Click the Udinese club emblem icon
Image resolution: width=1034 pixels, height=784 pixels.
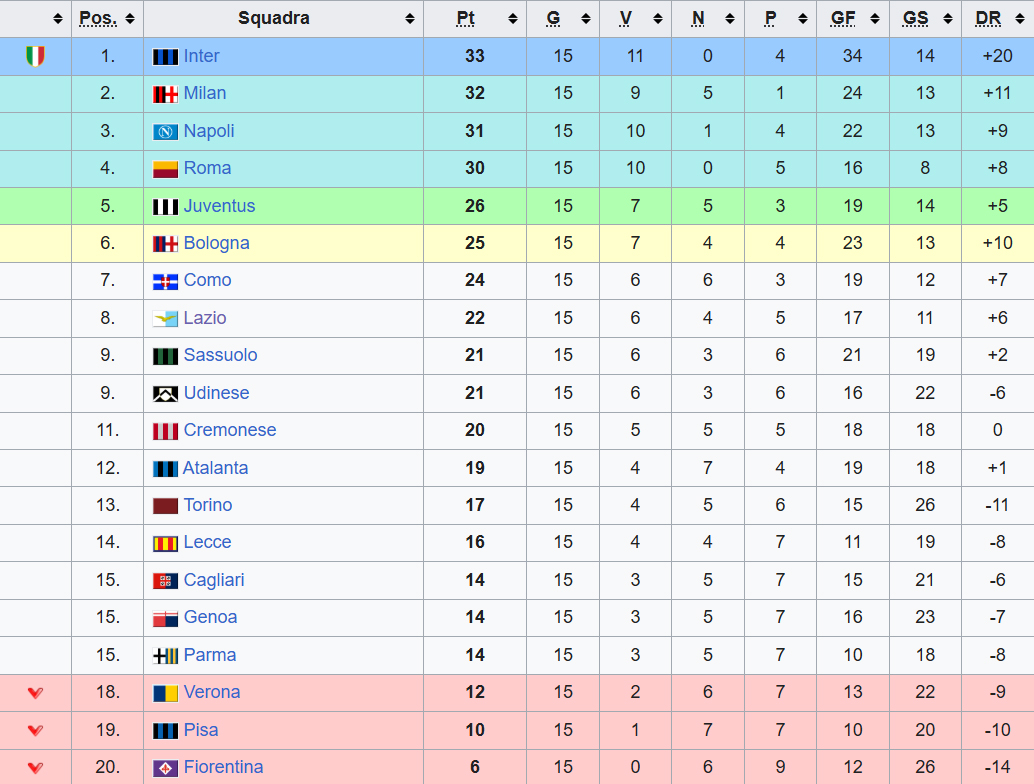click(x=165, y=394)
